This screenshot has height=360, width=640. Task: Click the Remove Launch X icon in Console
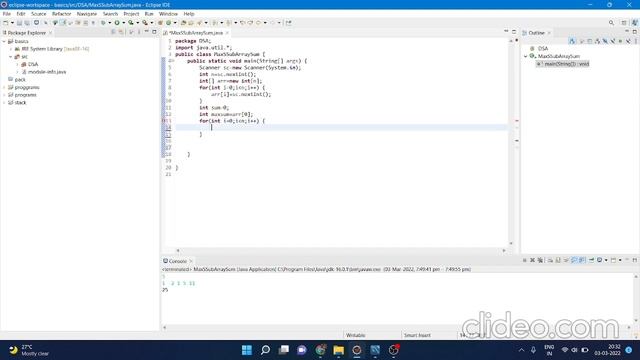[x=532, y=260]
